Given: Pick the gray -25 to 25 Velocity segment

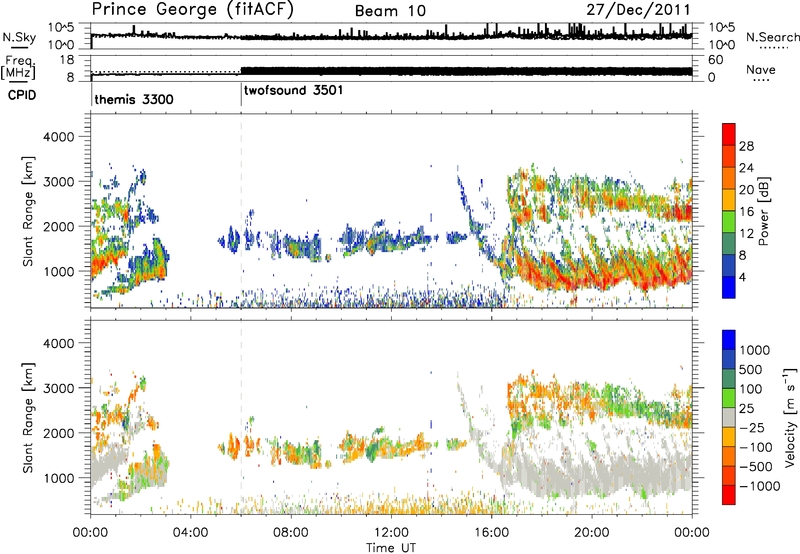Looking at the screenshot, I should click(x=729, y=417).
